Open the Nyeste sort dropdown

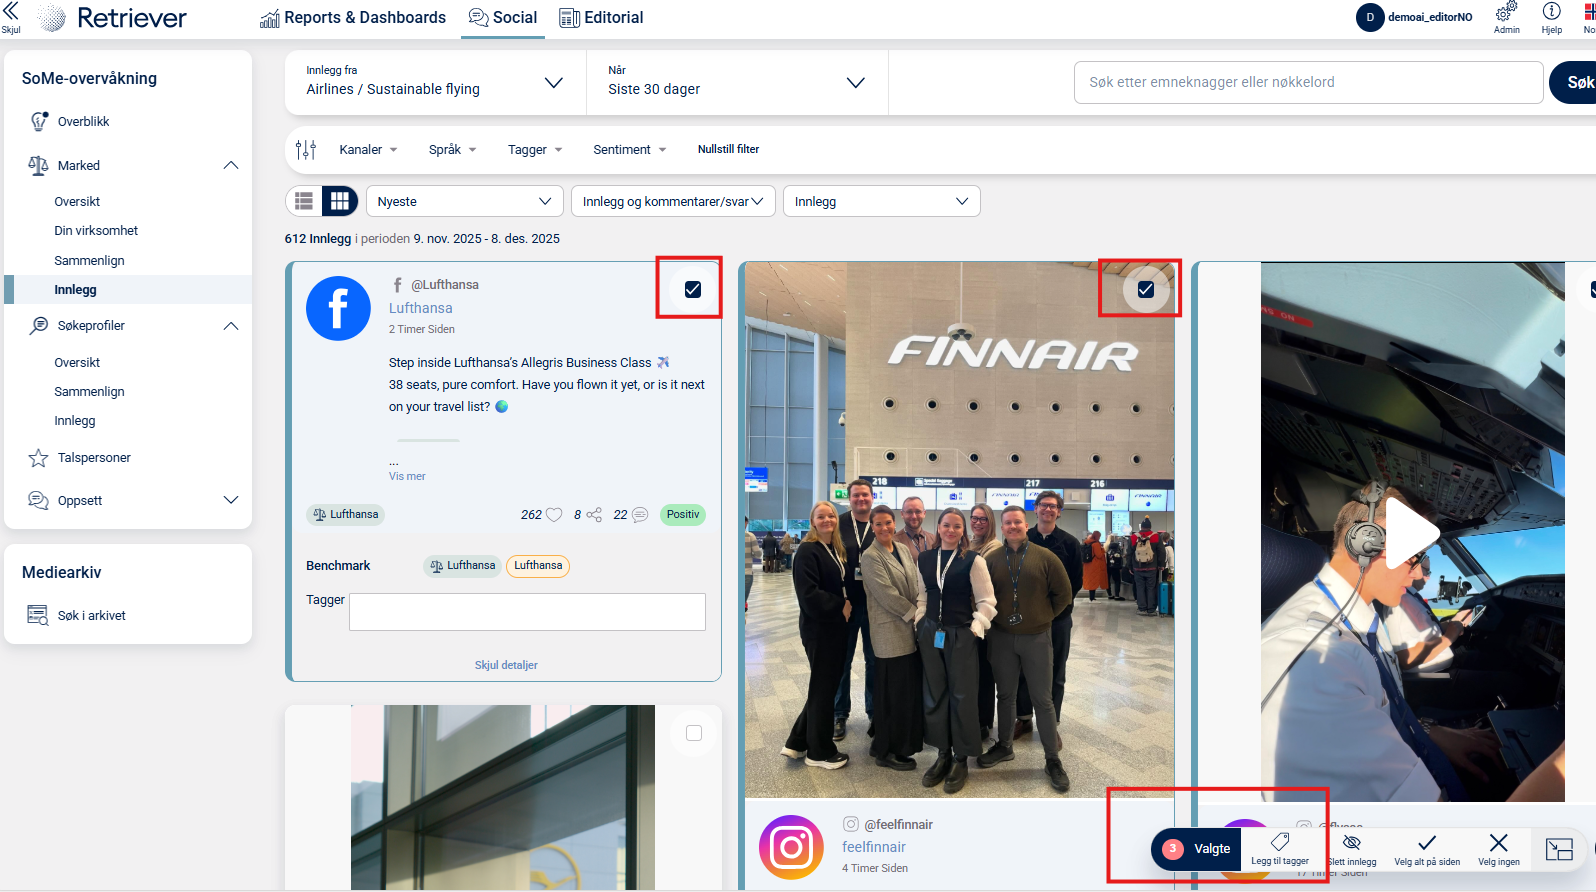(x=465, y=201)
